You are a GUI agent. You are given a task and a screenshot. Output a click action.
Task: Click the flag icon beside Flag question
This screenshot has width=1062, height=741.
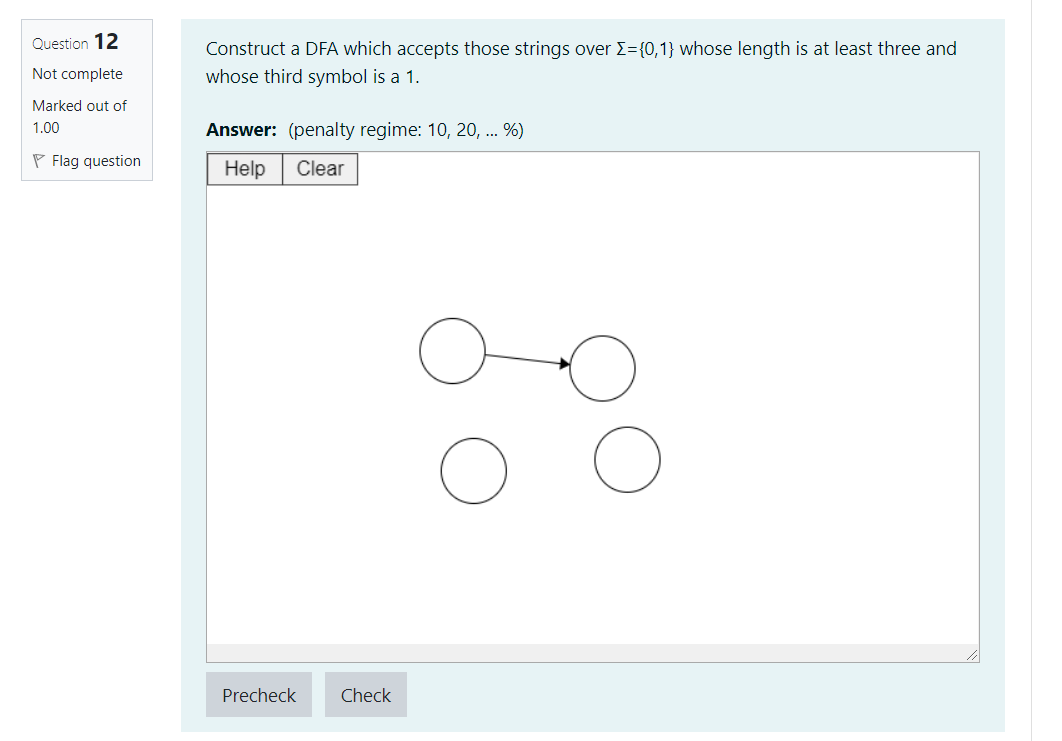38,161
